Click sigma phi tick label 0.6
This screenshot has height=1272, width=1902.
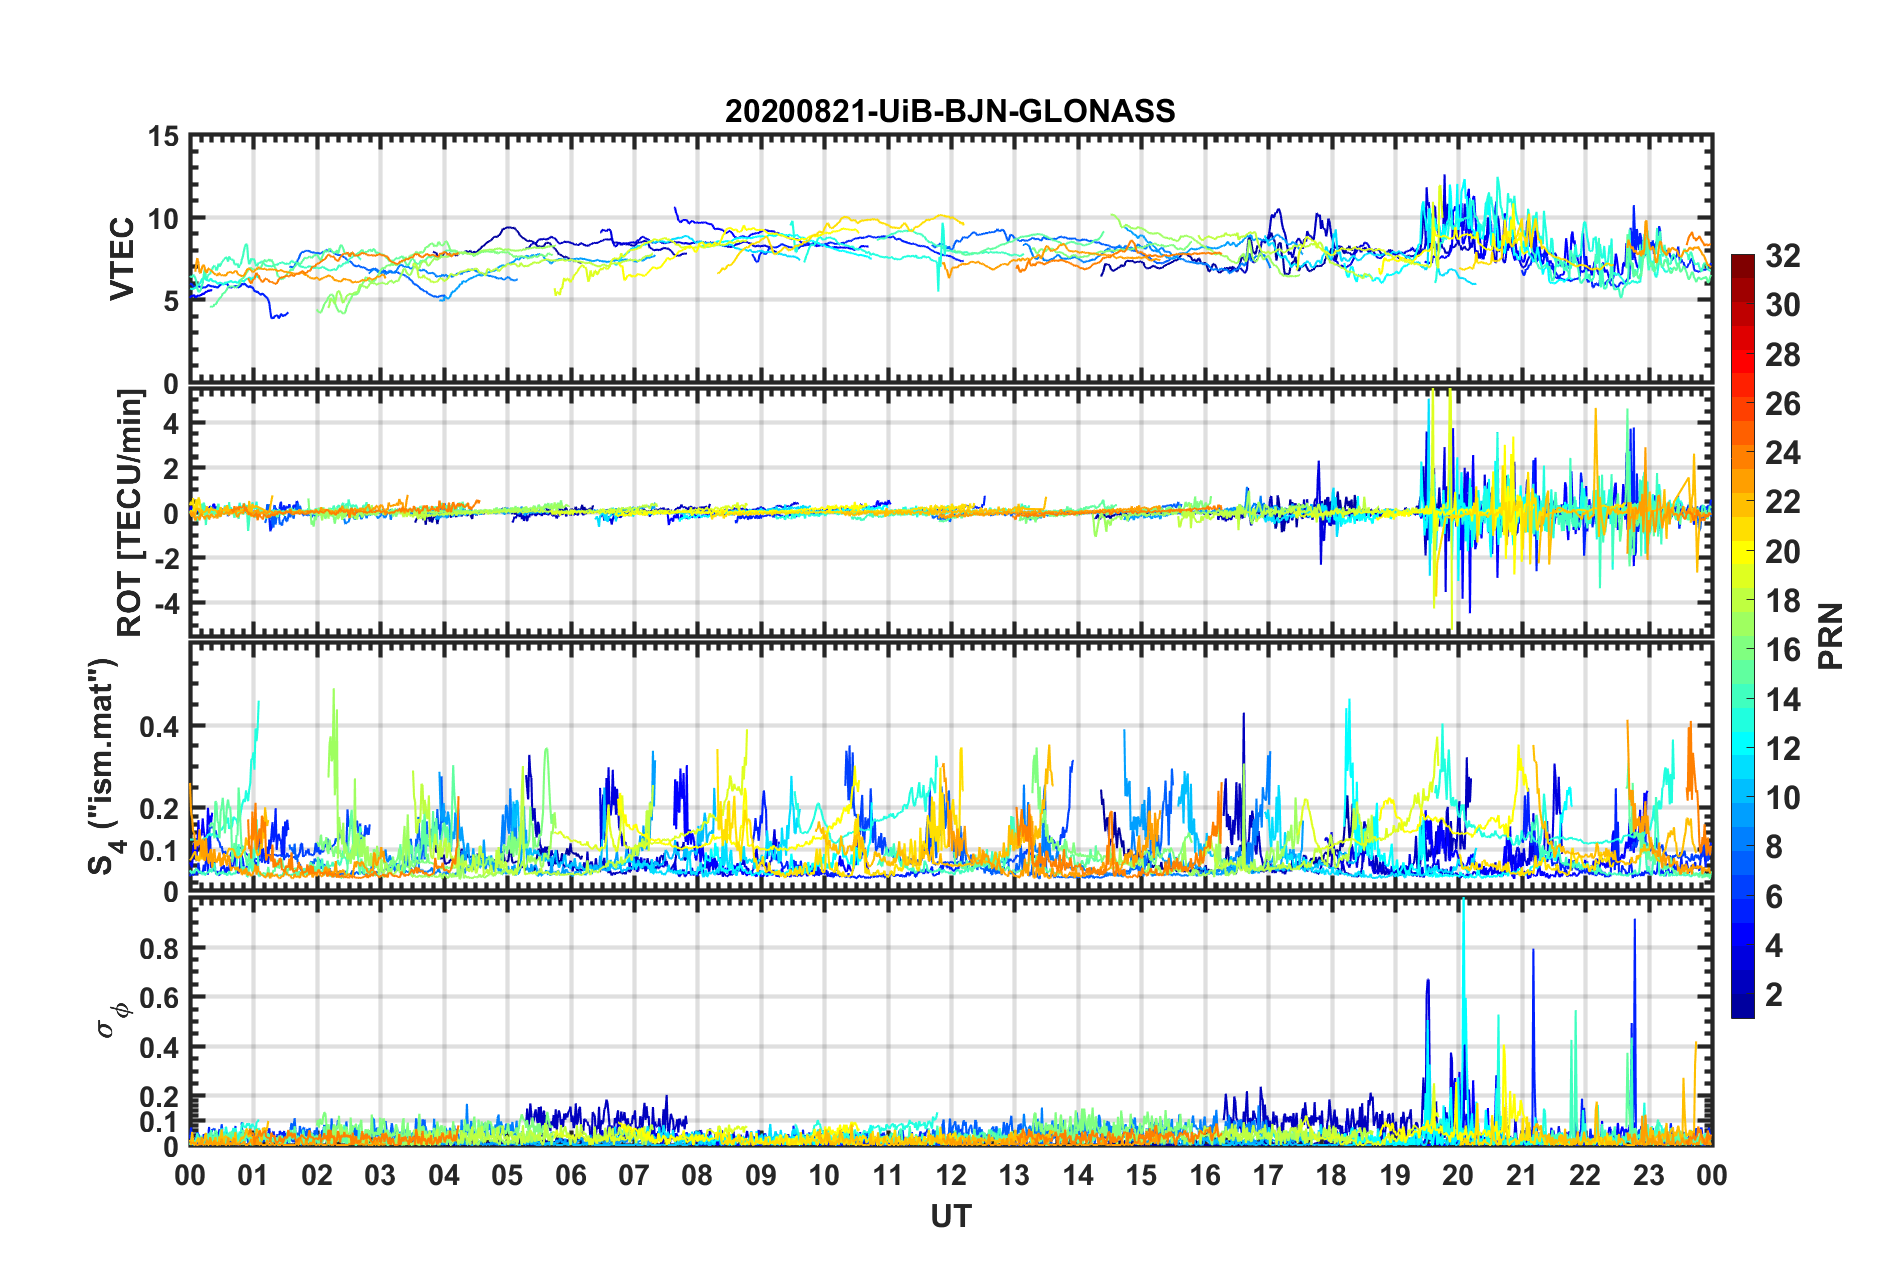(160, 998)
